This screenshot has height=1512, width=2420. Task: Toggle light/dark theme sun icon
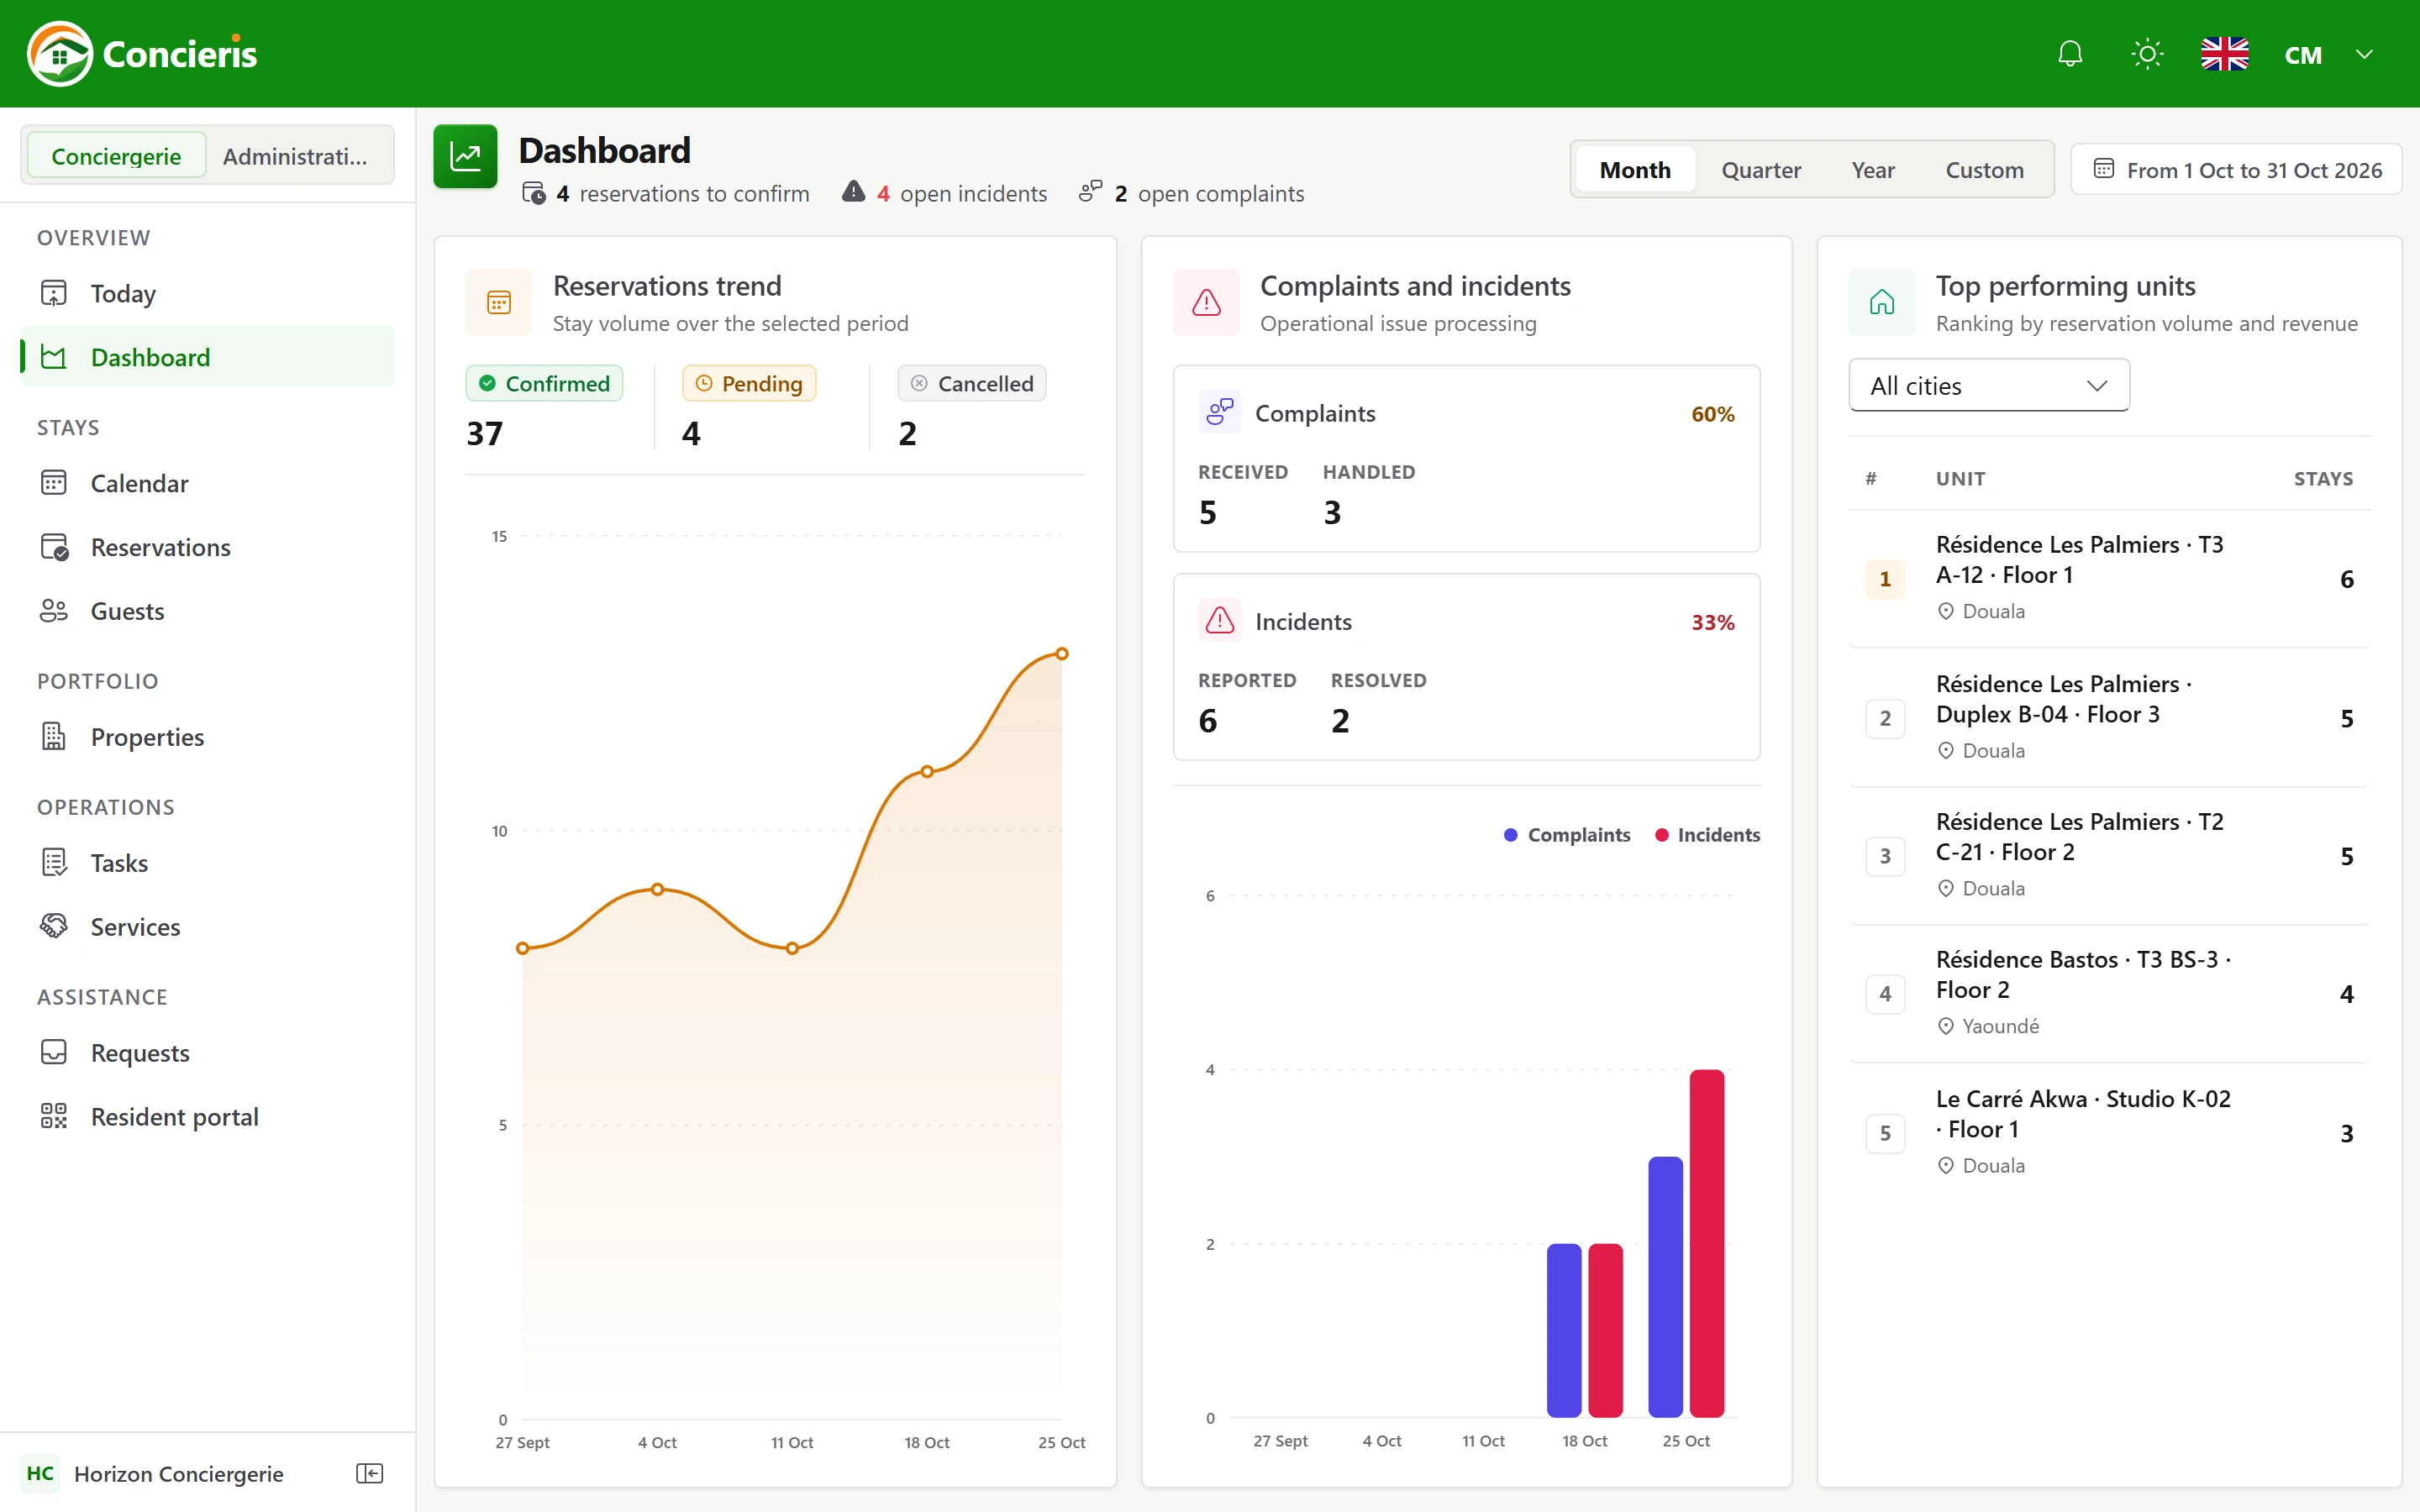[x=2147, y=54]
